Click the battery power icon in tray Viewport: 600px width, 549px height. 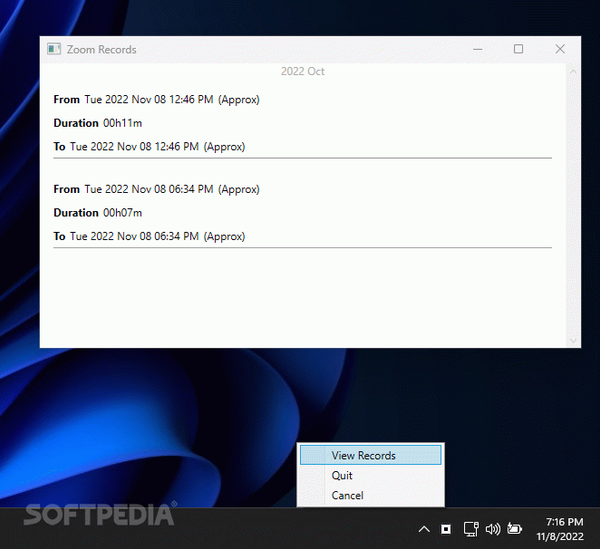(x=514, y=529)
